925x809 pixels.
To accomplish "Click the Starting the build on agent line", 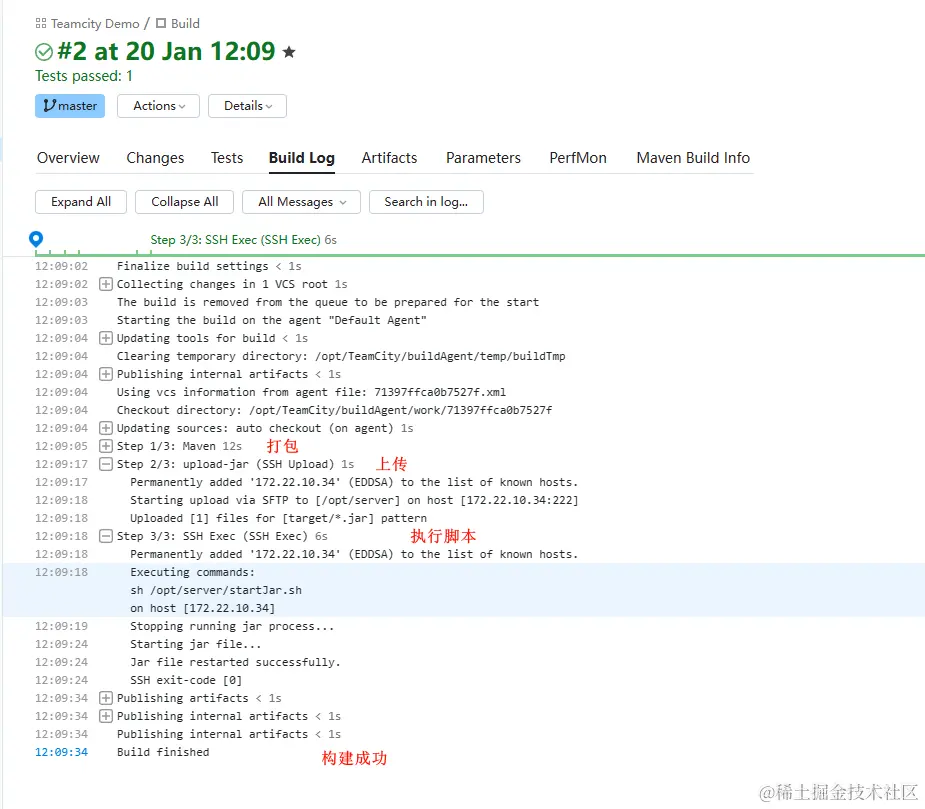I will (271, 320).
